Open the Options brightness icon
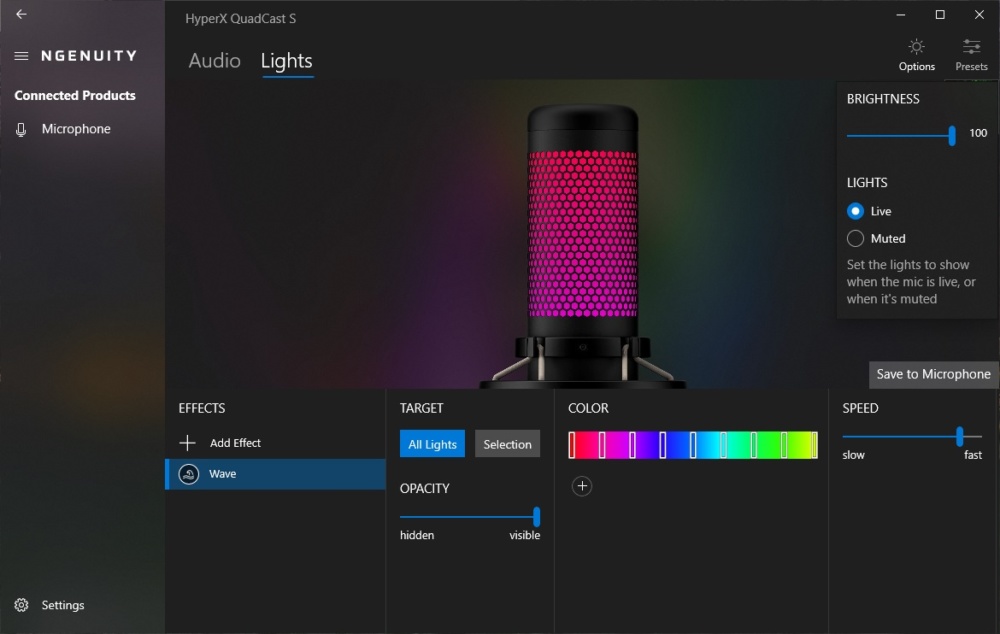 pyautogui.click(x=916, y=47)
